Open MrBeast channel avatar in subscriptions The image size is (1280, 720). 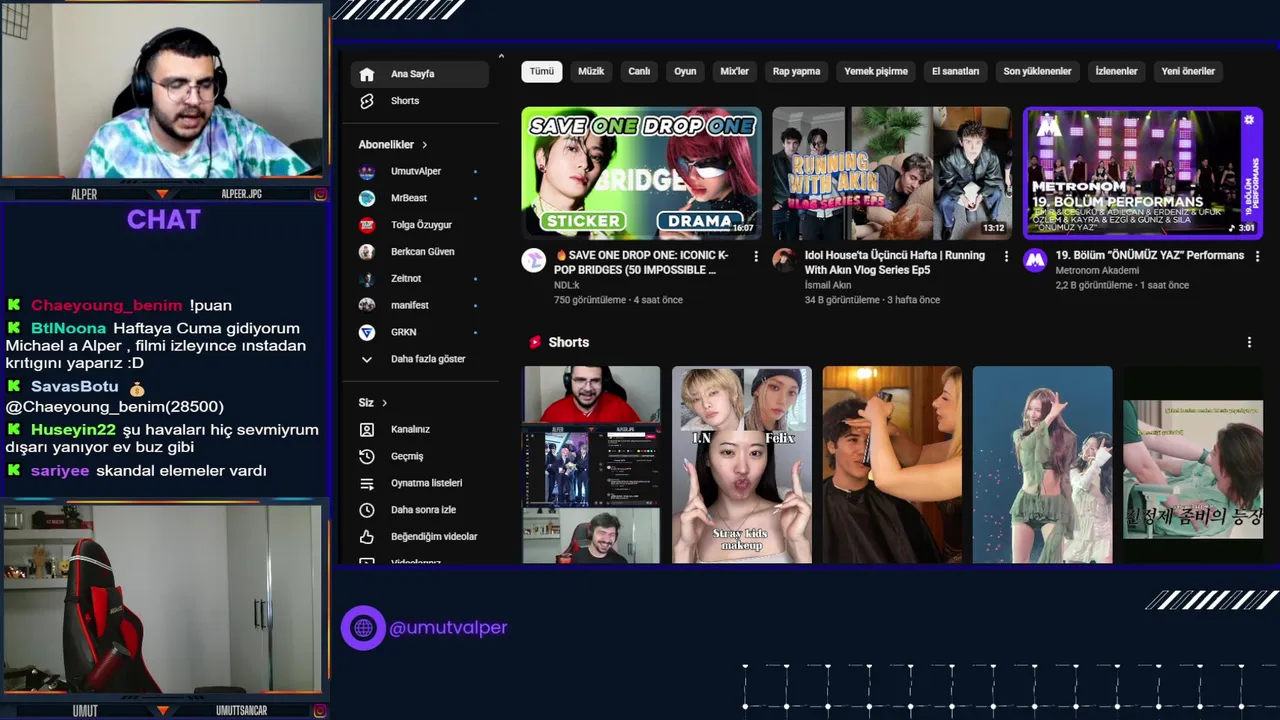pyautogui.click(x=367, y=198)
